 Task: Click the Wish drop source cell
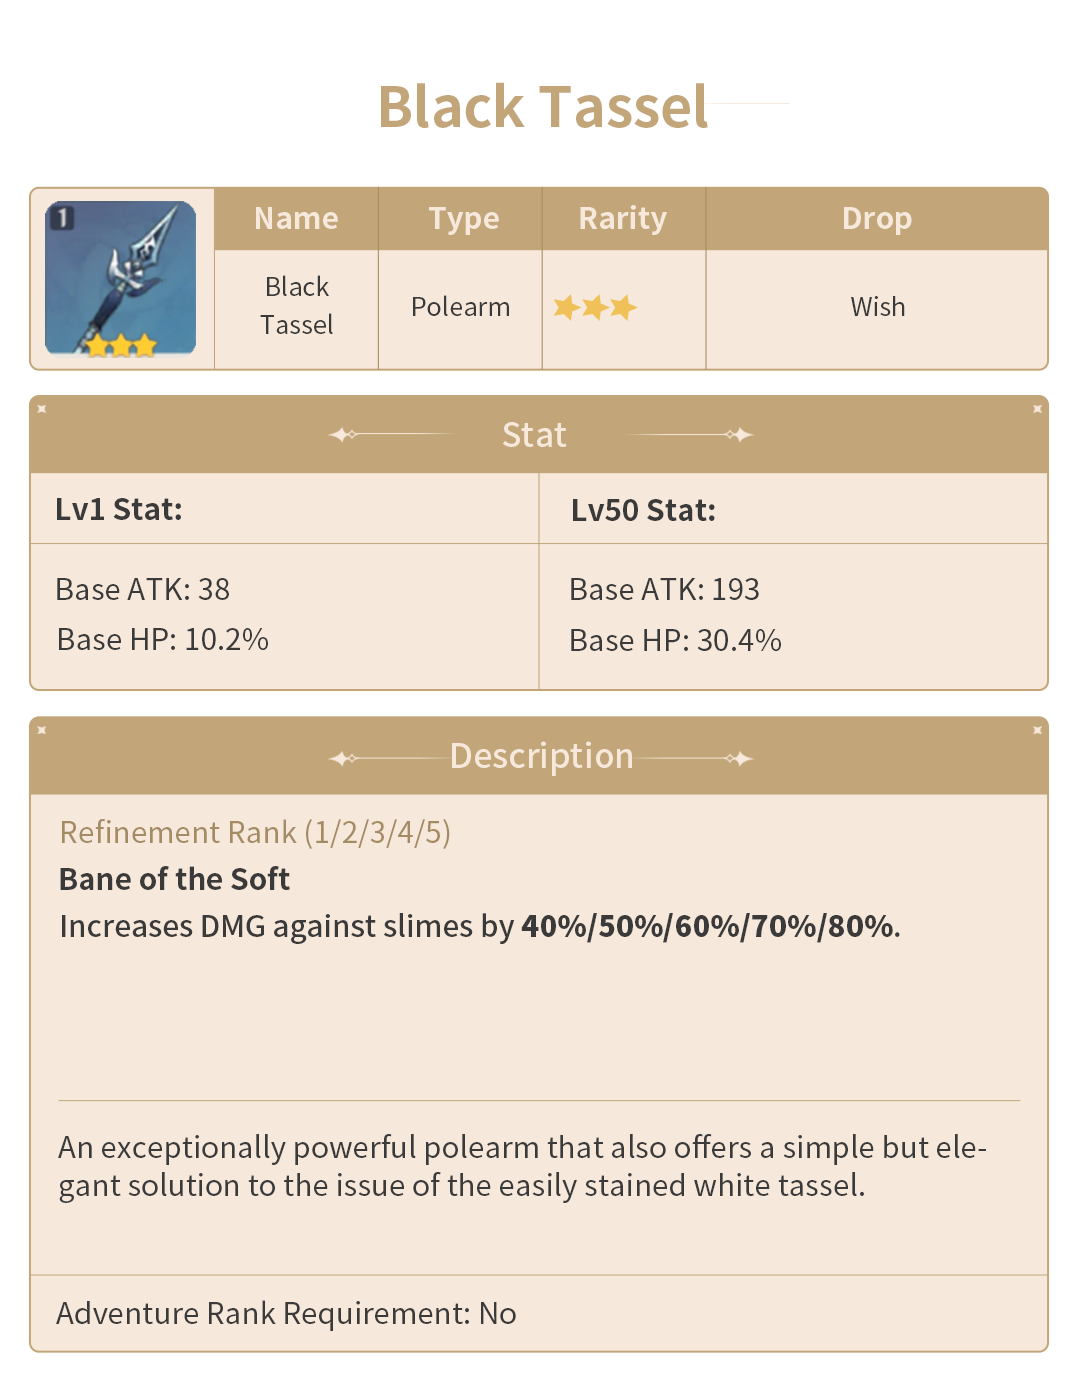coord(877,307)
